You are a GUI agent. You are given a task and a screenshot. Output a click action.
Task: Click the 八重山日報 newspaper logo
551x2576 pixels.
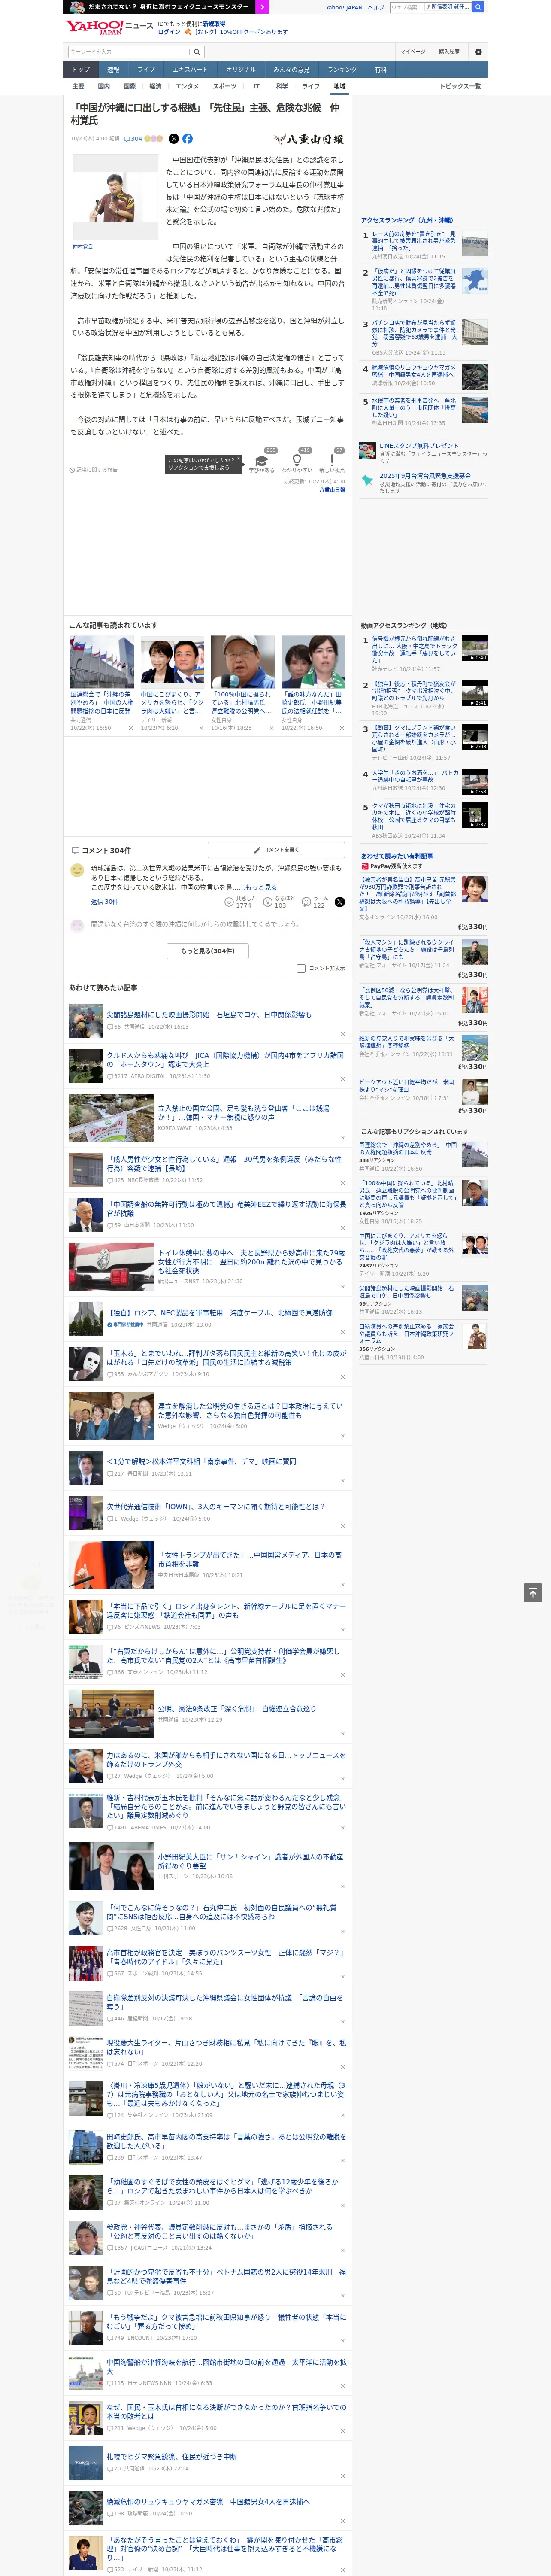309,139
